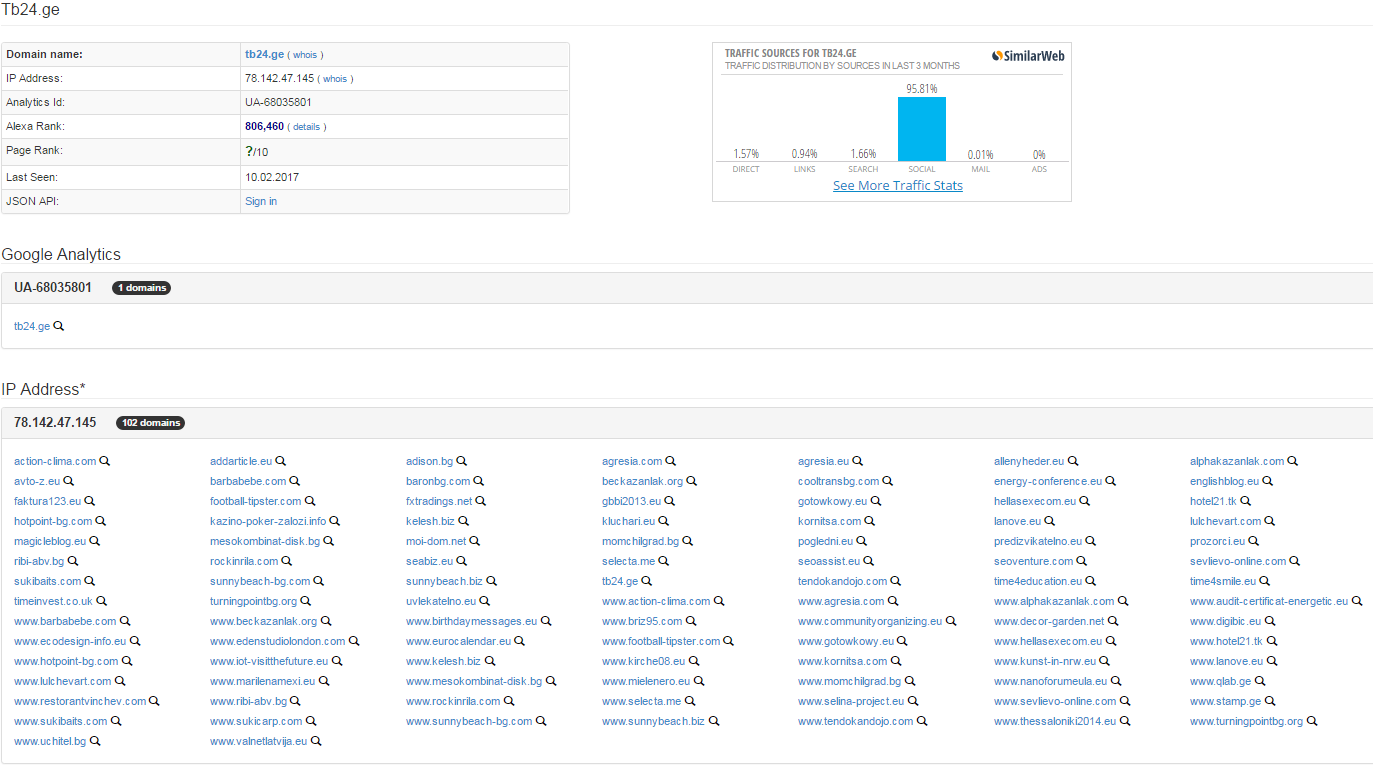1373x765 pixels.
Task: Click the search icon beside addarticle.eu
Action: 281,461
